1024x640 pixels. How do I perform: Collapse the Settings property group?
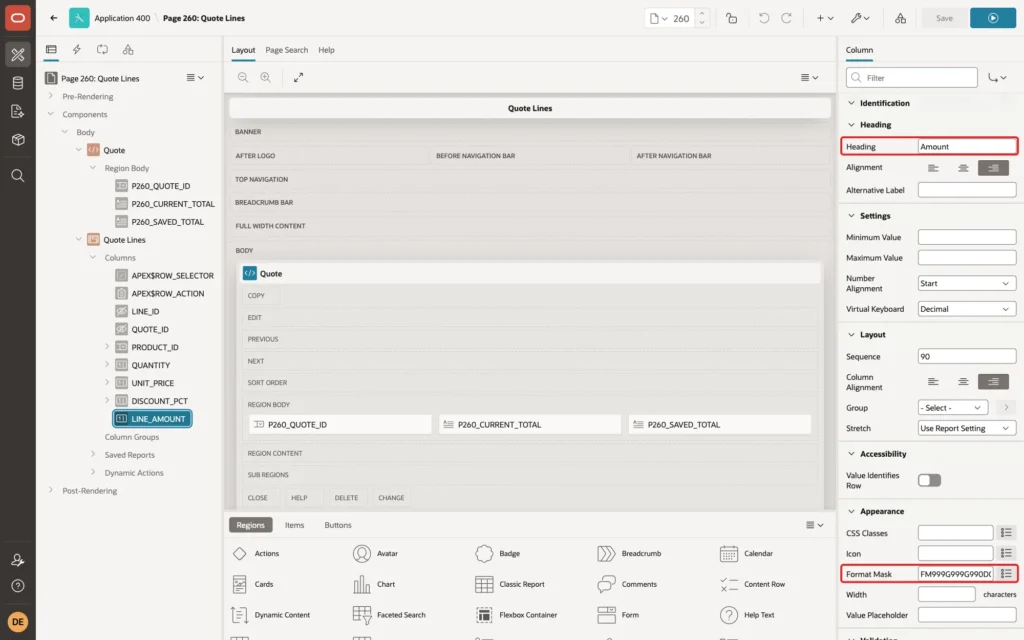point(851,216)
